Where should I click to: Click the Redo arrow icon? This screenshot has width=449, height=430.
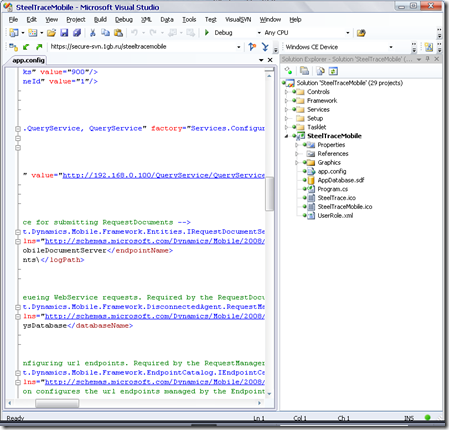click(153, 33)
